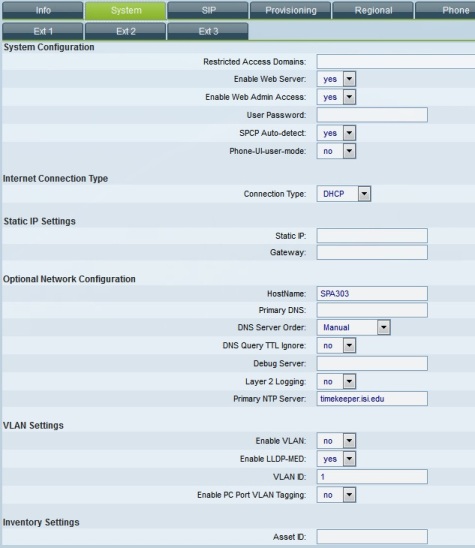The height and width of the screenshot is (548, 475).
Task: Click the Inventory Settings heading
Action: [x=41, y=522]
